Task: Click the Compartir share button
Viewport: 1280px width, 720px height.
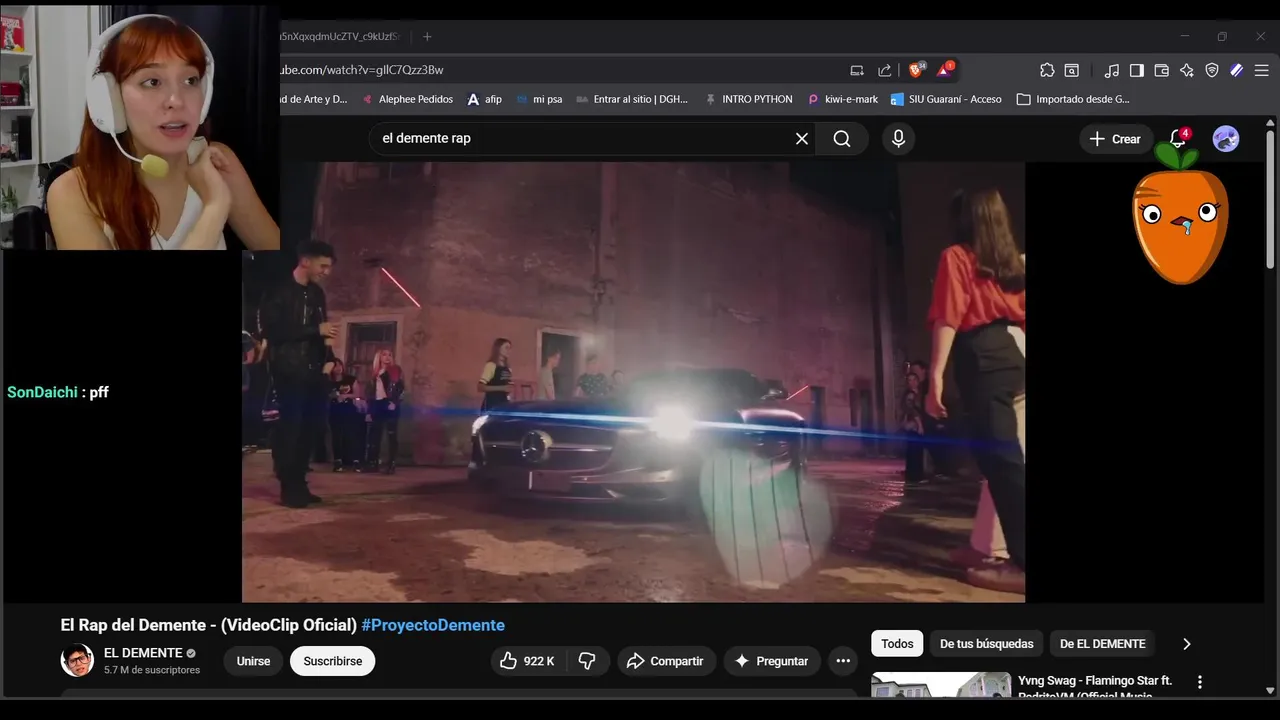Action: click(665, 661)
